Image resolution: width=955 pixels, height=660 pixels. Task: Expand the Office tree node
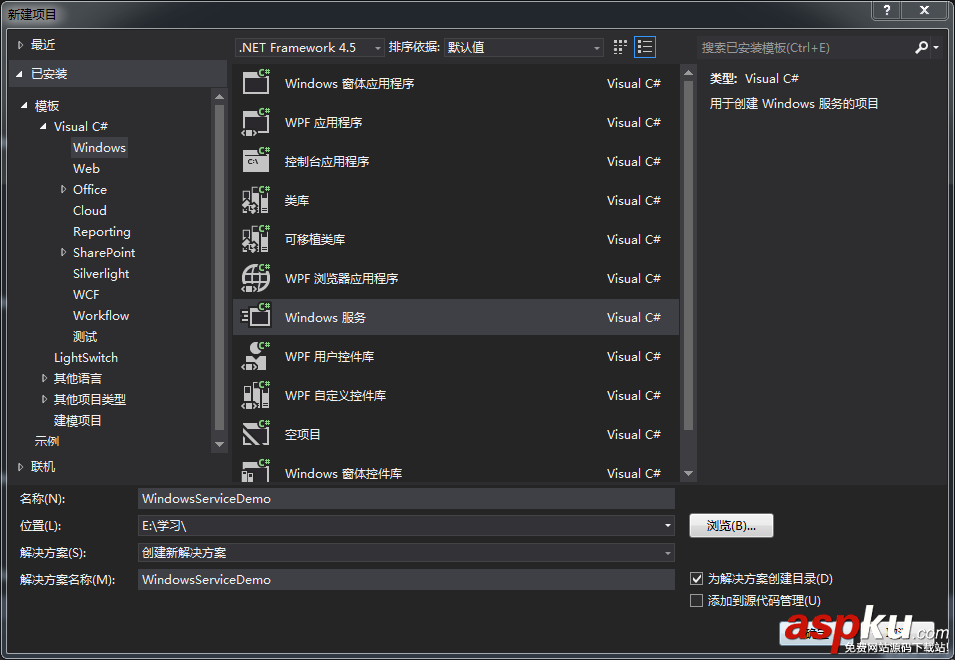pos(63,189)
